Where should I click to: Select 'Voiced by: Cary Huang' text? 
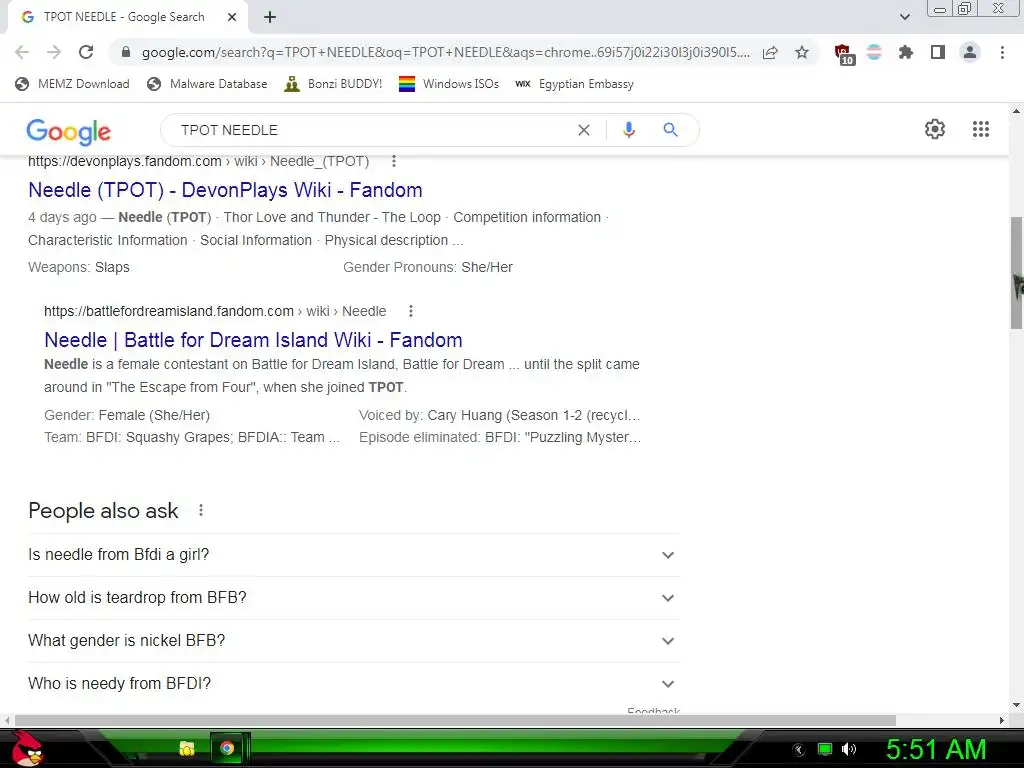(430, 415)
